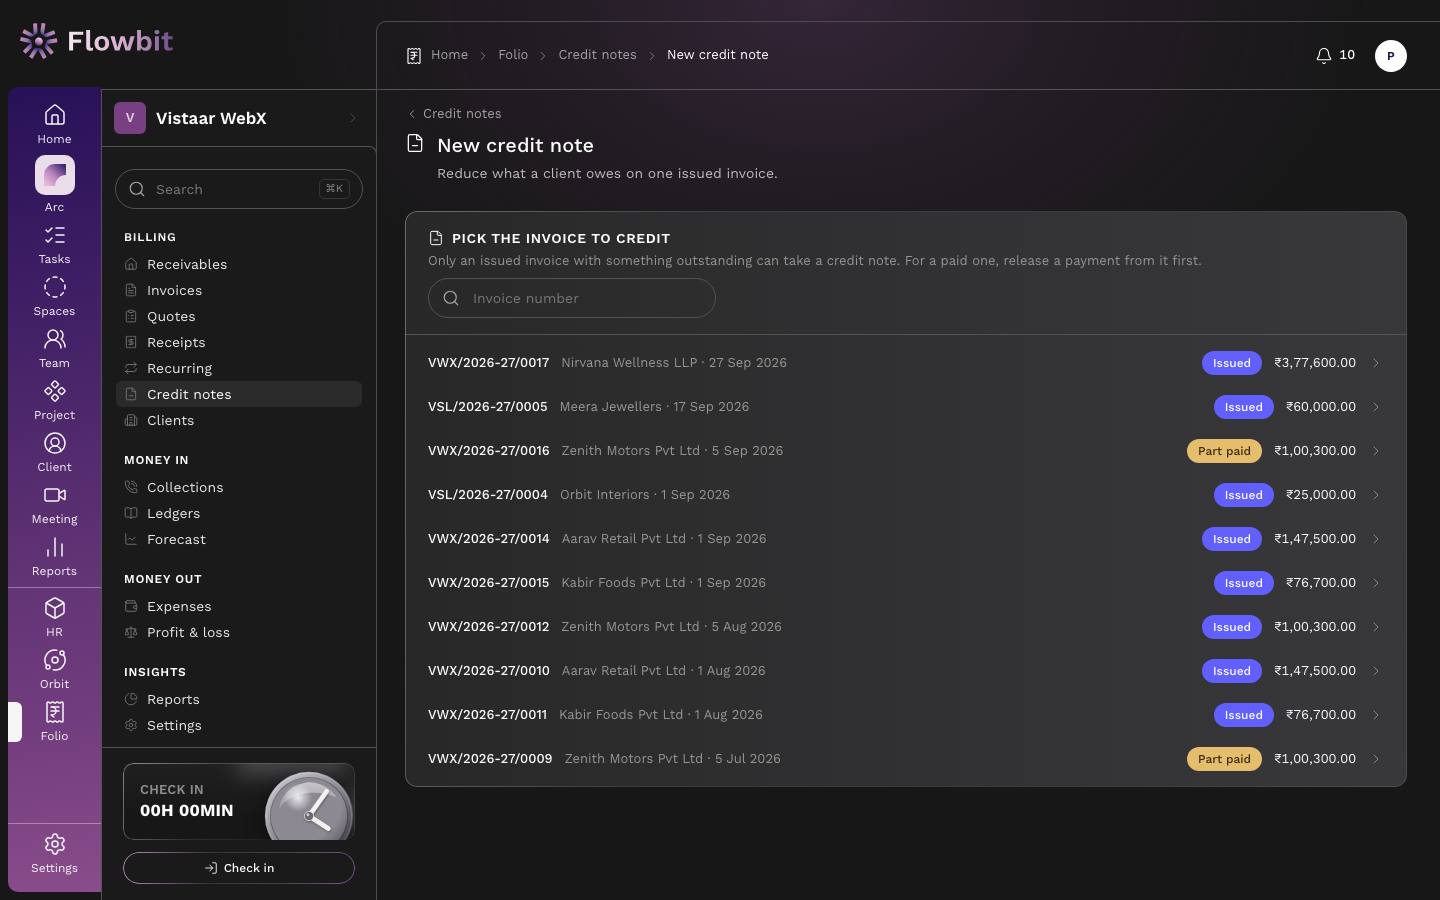Click the Flowbit logo
Viewport: 1440px width, 900px height.
[x=96, y=41]
